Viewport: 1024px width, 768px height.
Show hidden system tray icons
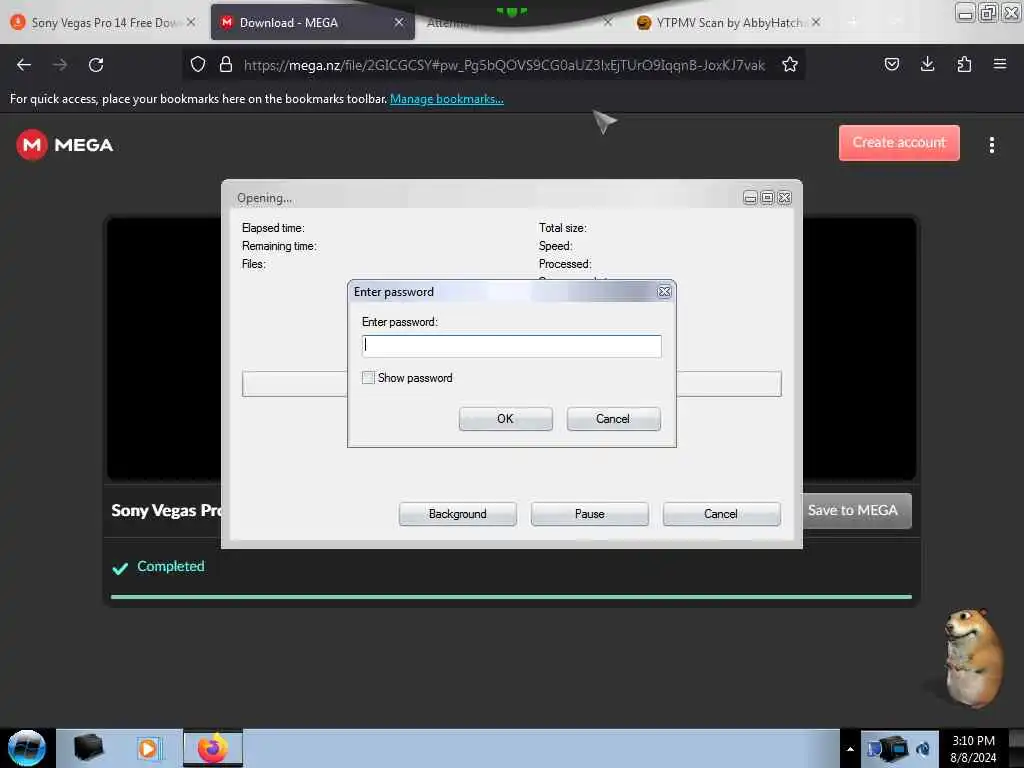click(x=850, y=749)
